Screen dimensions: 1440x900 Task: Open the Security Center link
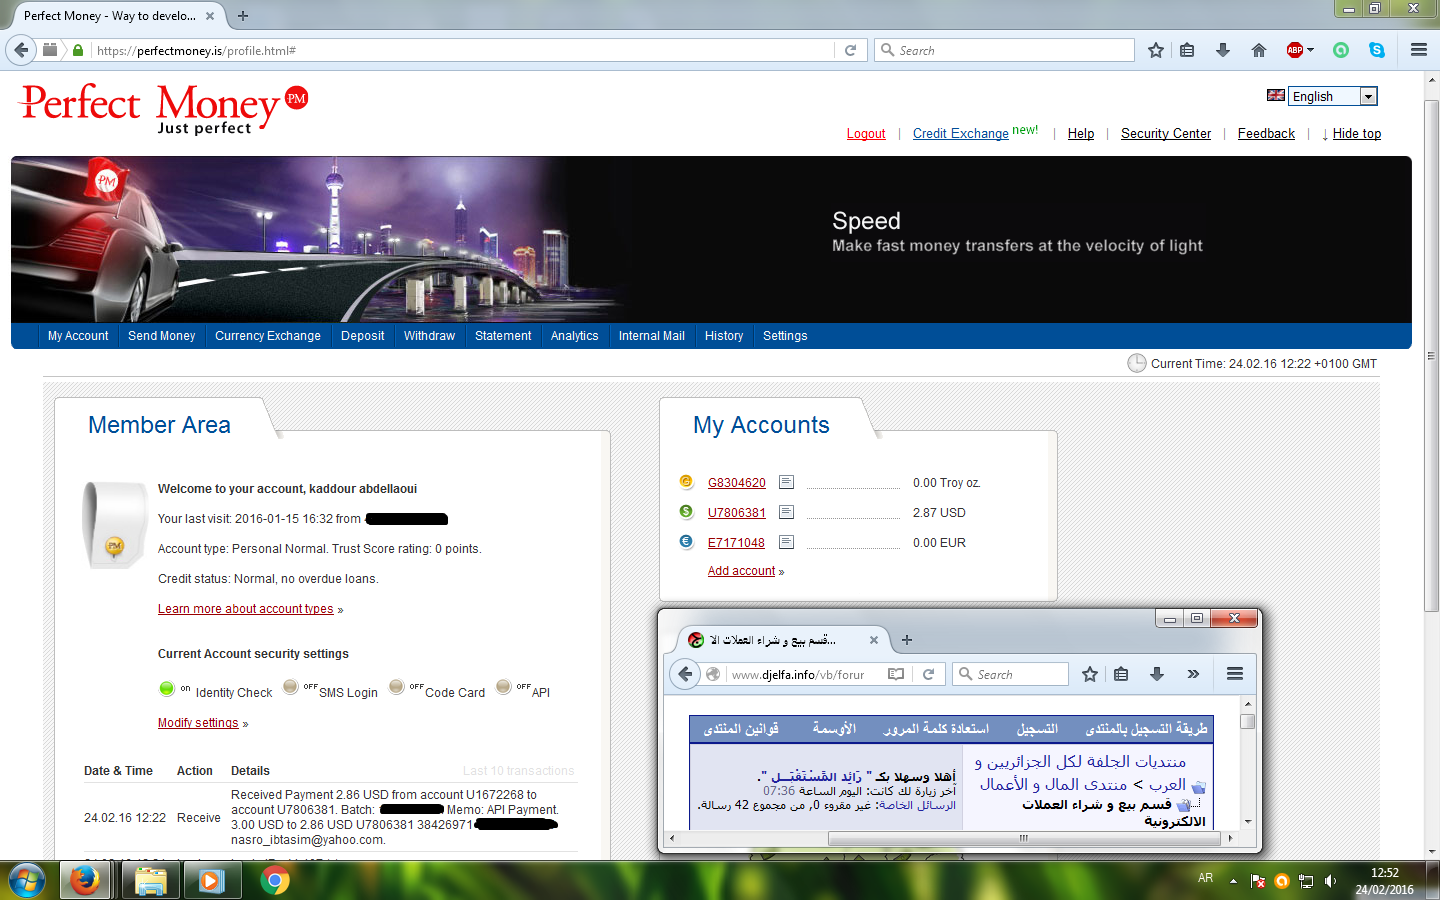[x=1166, y=134]
